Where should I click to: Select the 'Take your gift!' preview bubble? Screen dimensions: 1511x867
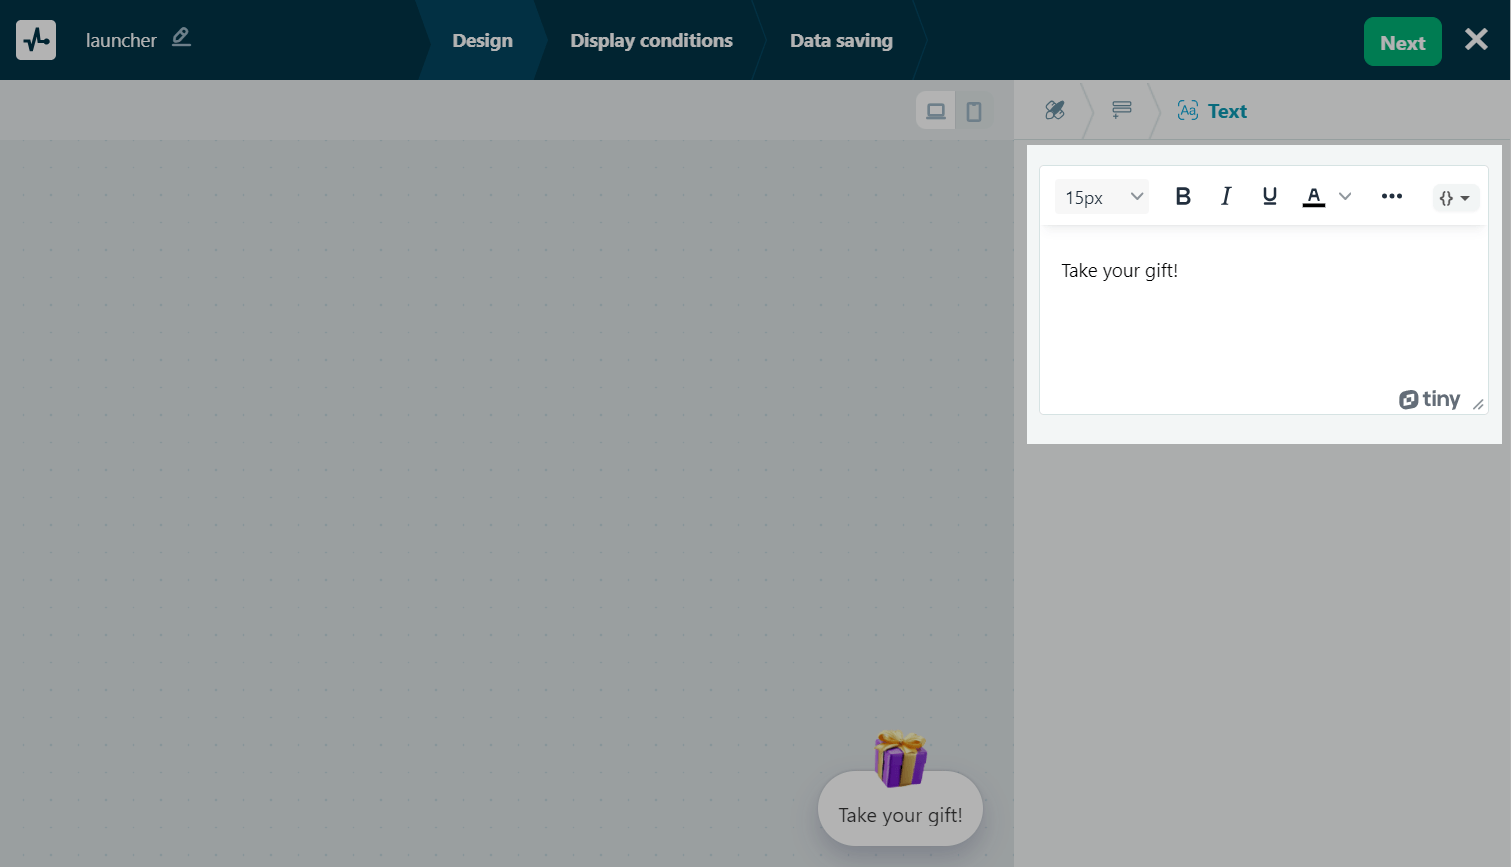tap(900, 809)
